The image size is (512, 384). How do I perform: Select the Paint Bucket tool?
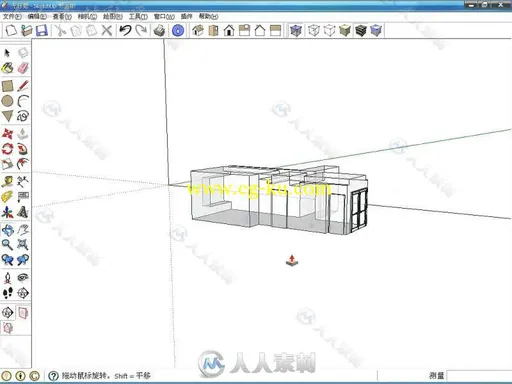[7, 68]
